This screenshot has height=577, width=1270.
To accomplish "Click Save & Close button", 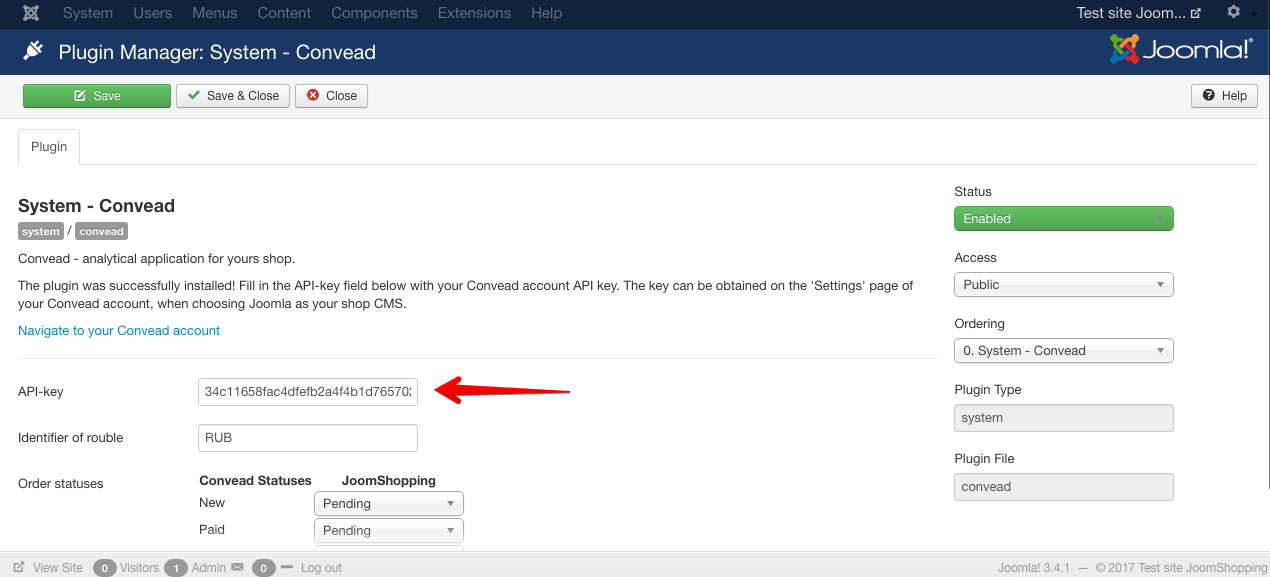I will point(233,96).
